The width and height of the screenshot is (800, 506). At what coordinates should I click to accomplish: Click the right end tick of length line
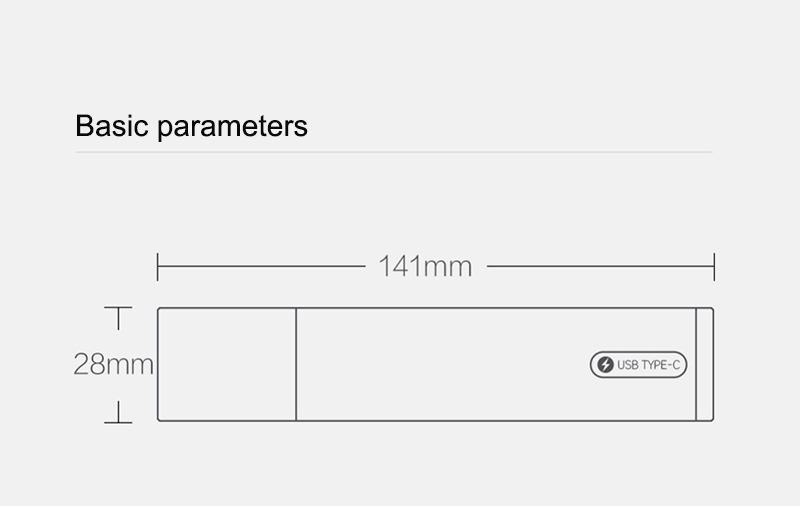(x=714, y=266)
